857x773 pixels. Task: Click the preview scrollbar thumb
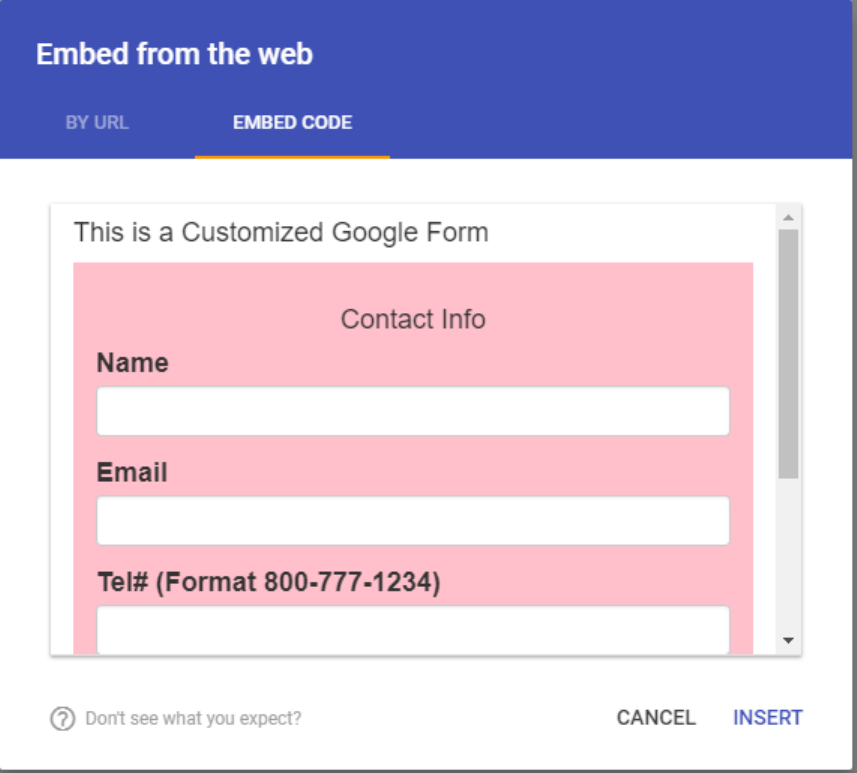tap(788, 354)
